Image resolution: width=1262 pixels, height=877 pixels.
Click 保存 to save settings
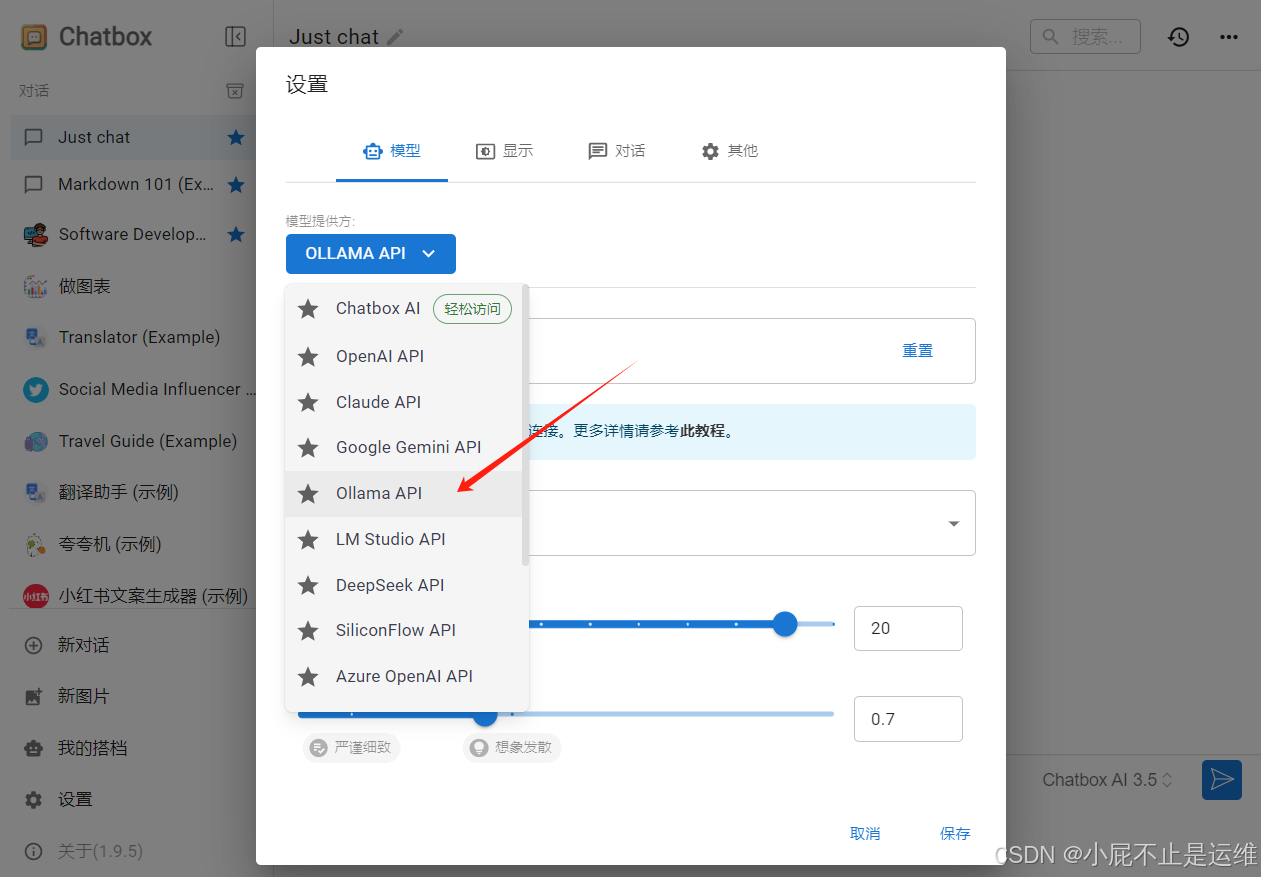[955, 833]
